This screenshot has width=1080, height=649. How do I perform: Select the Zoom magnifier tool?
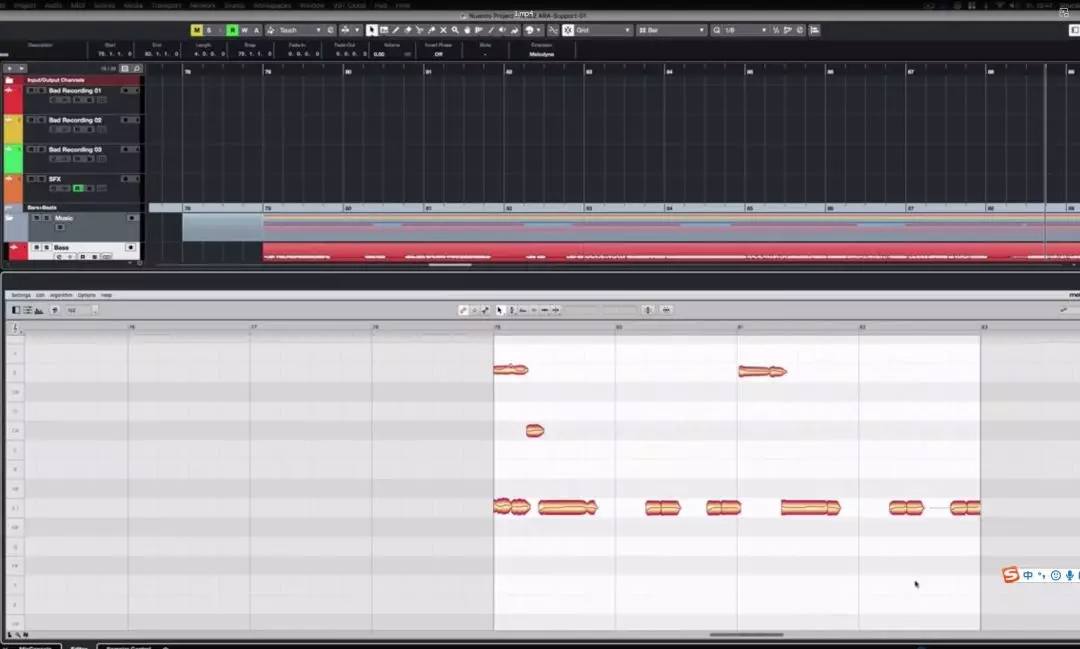point(455,30)
